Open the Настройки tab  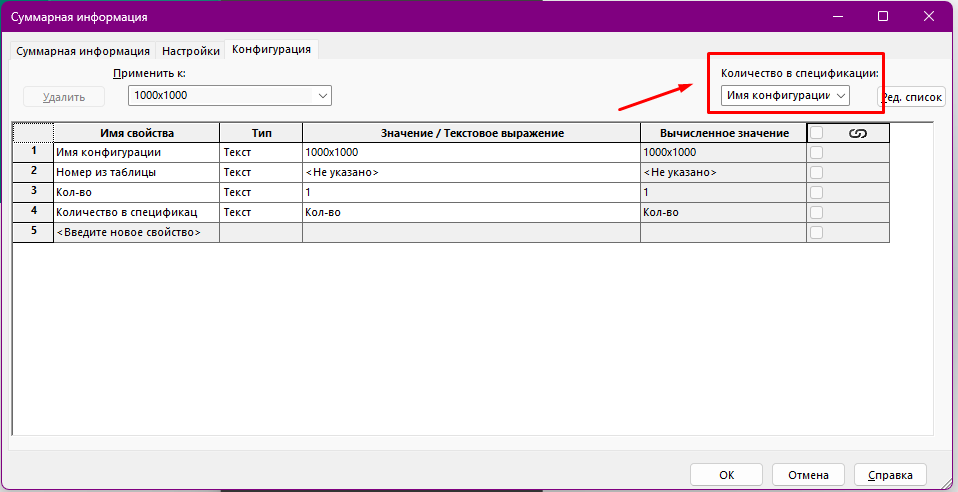190,51
